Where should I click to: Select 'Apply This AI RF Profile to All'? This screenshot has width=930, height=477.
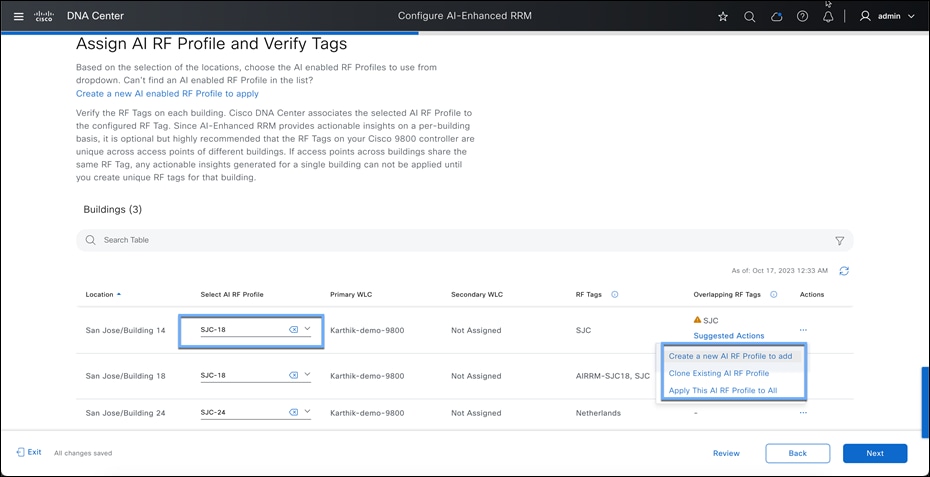coord(722,390)
